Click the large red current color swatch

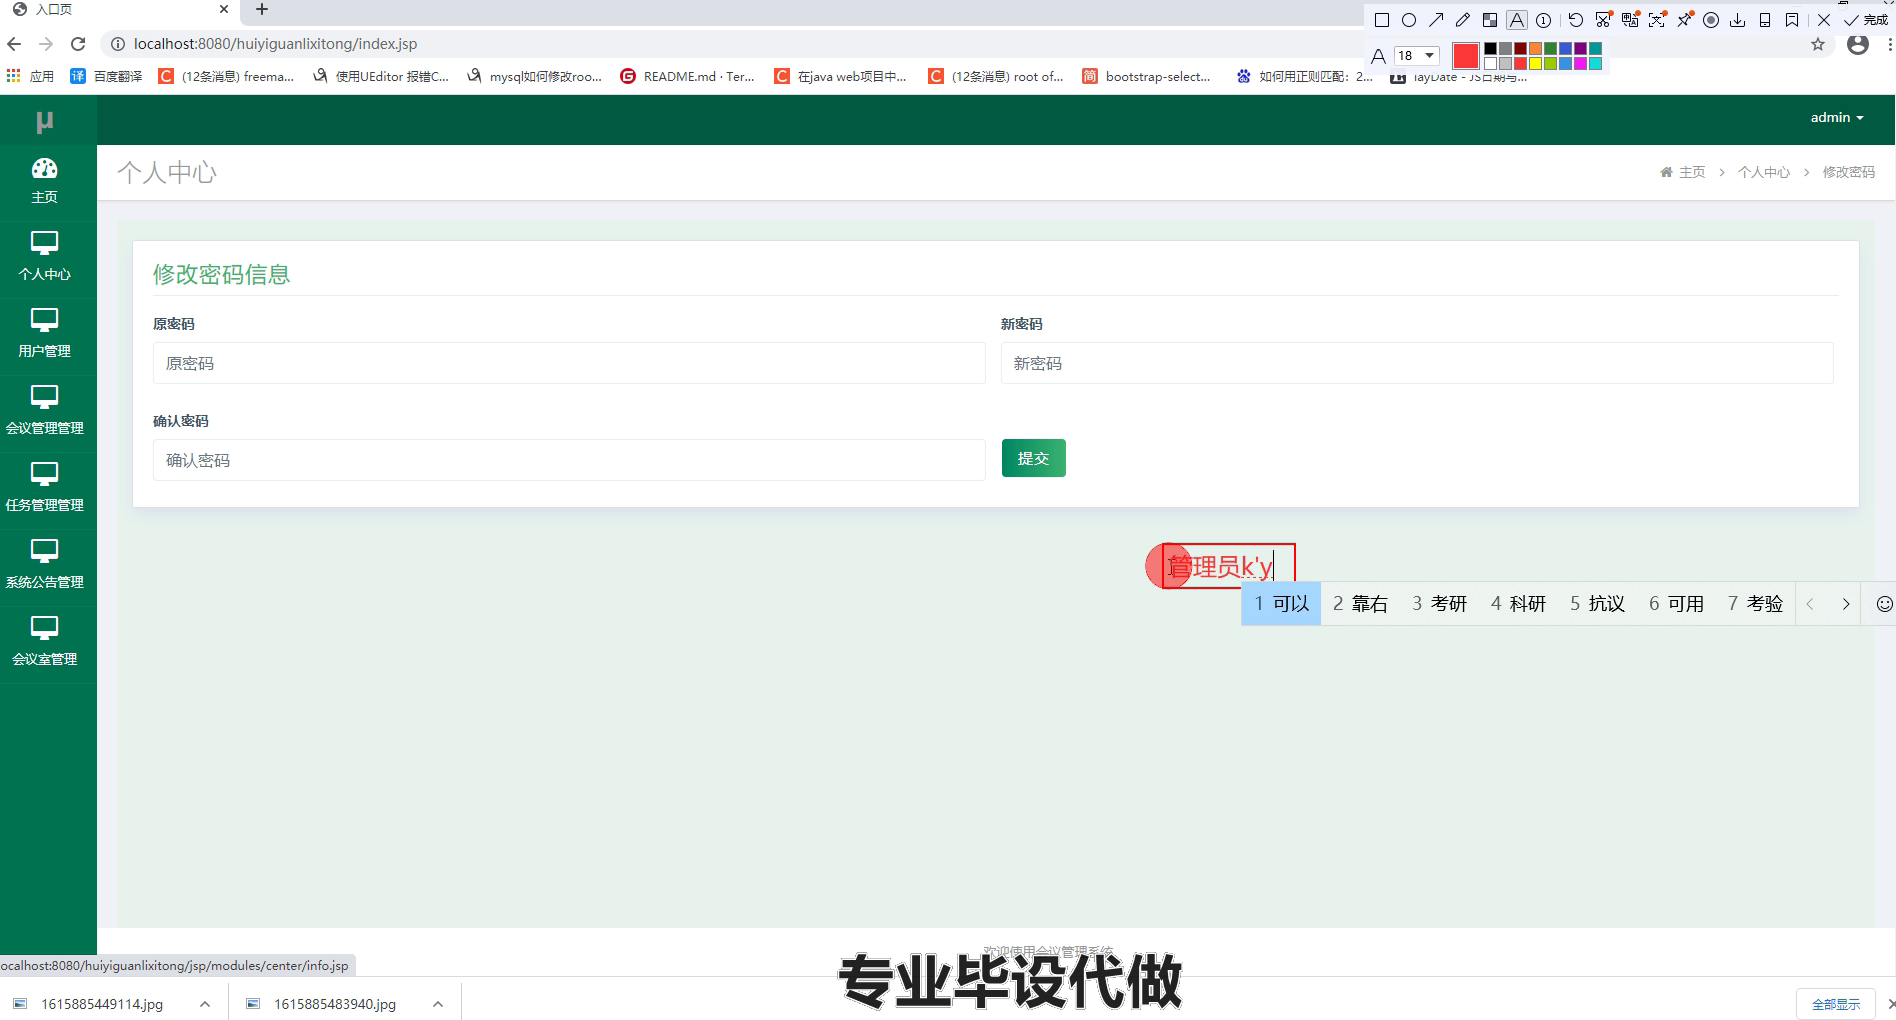click(1466, 56)
